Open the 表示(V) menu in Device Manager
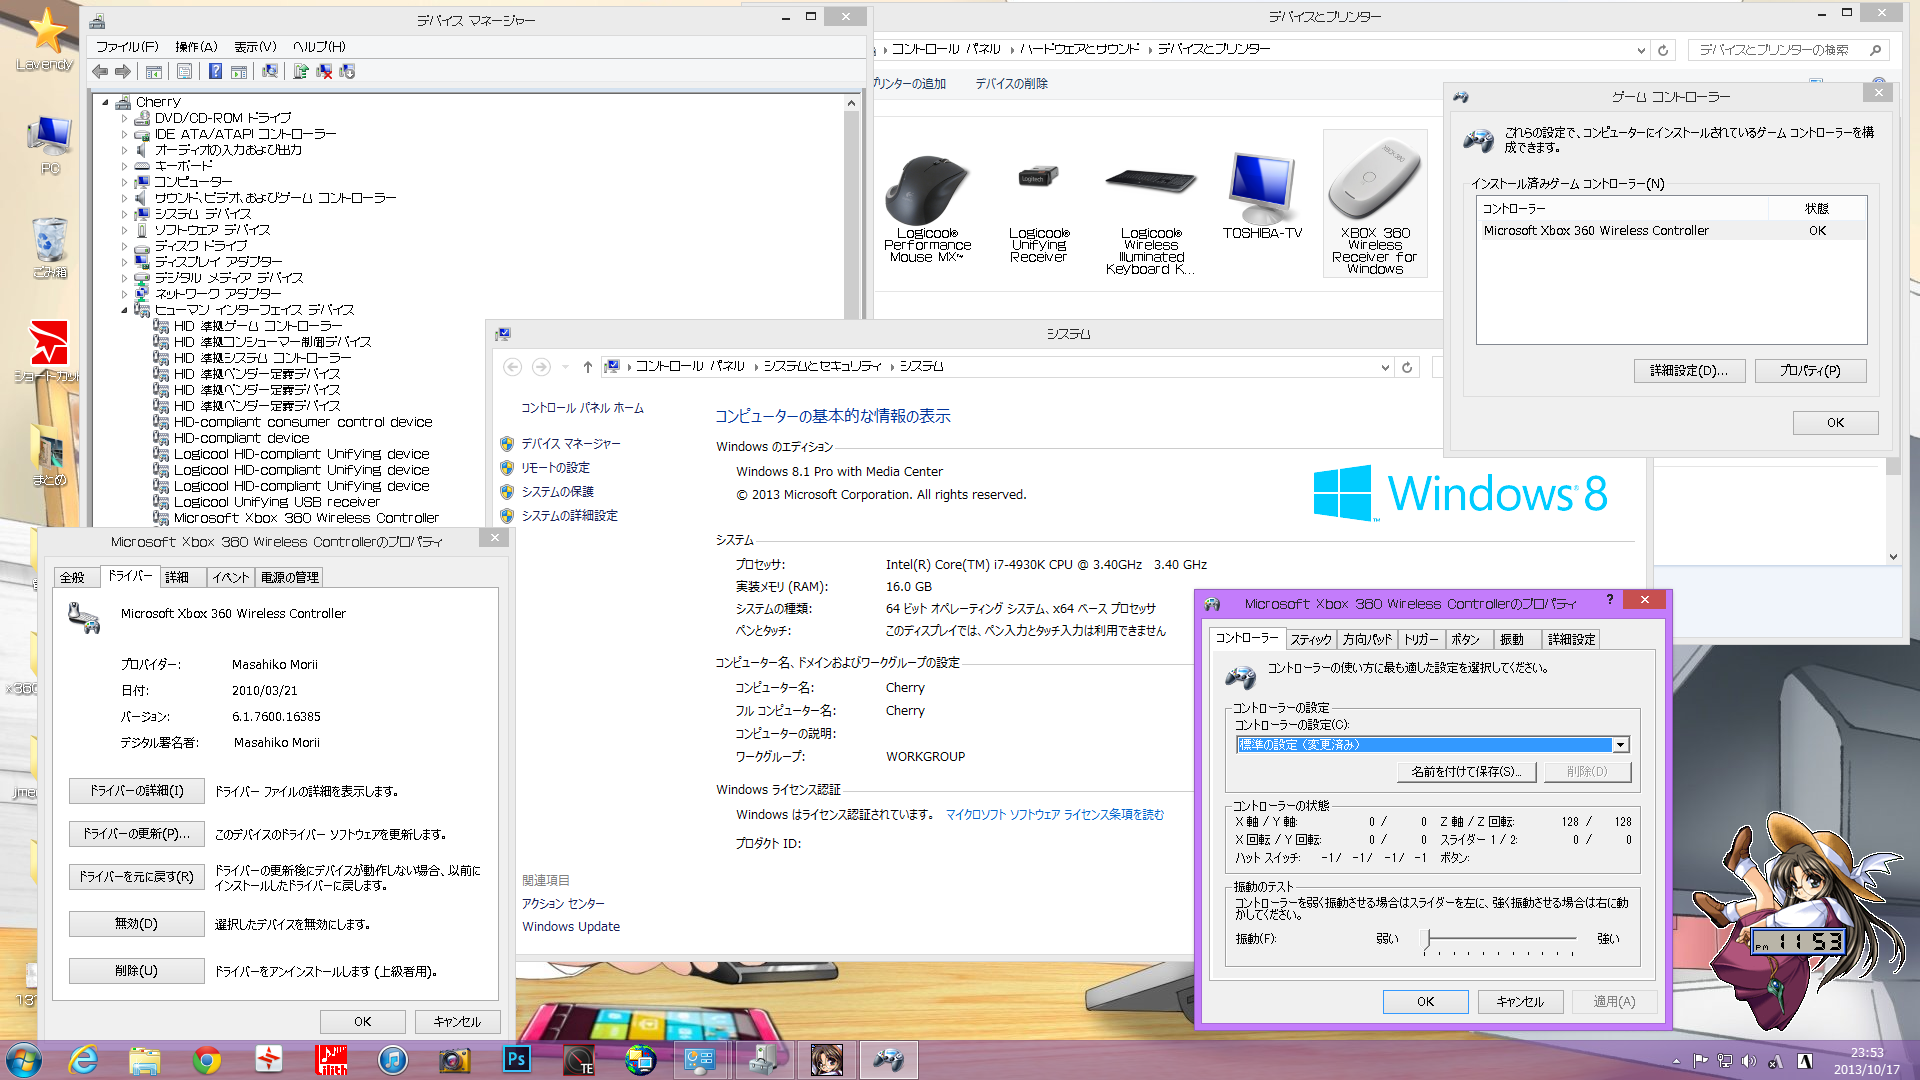This screenshot has height=1080, width=1920. pos(255,47)
